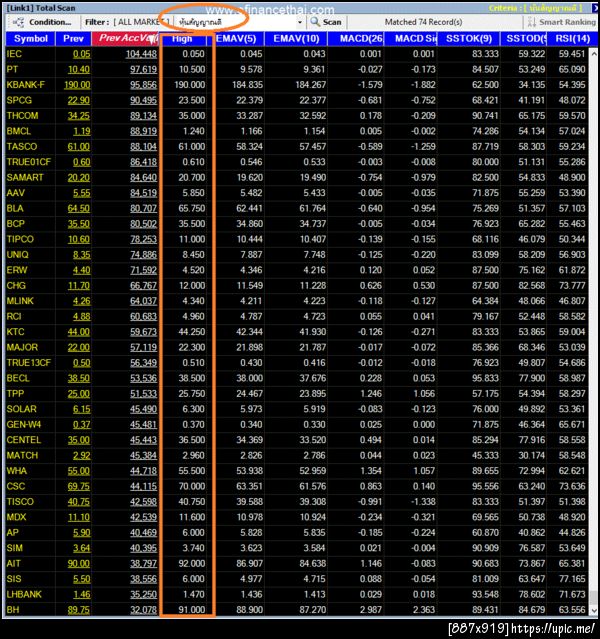Select the TRUE13CF symbol

(29, 363)
